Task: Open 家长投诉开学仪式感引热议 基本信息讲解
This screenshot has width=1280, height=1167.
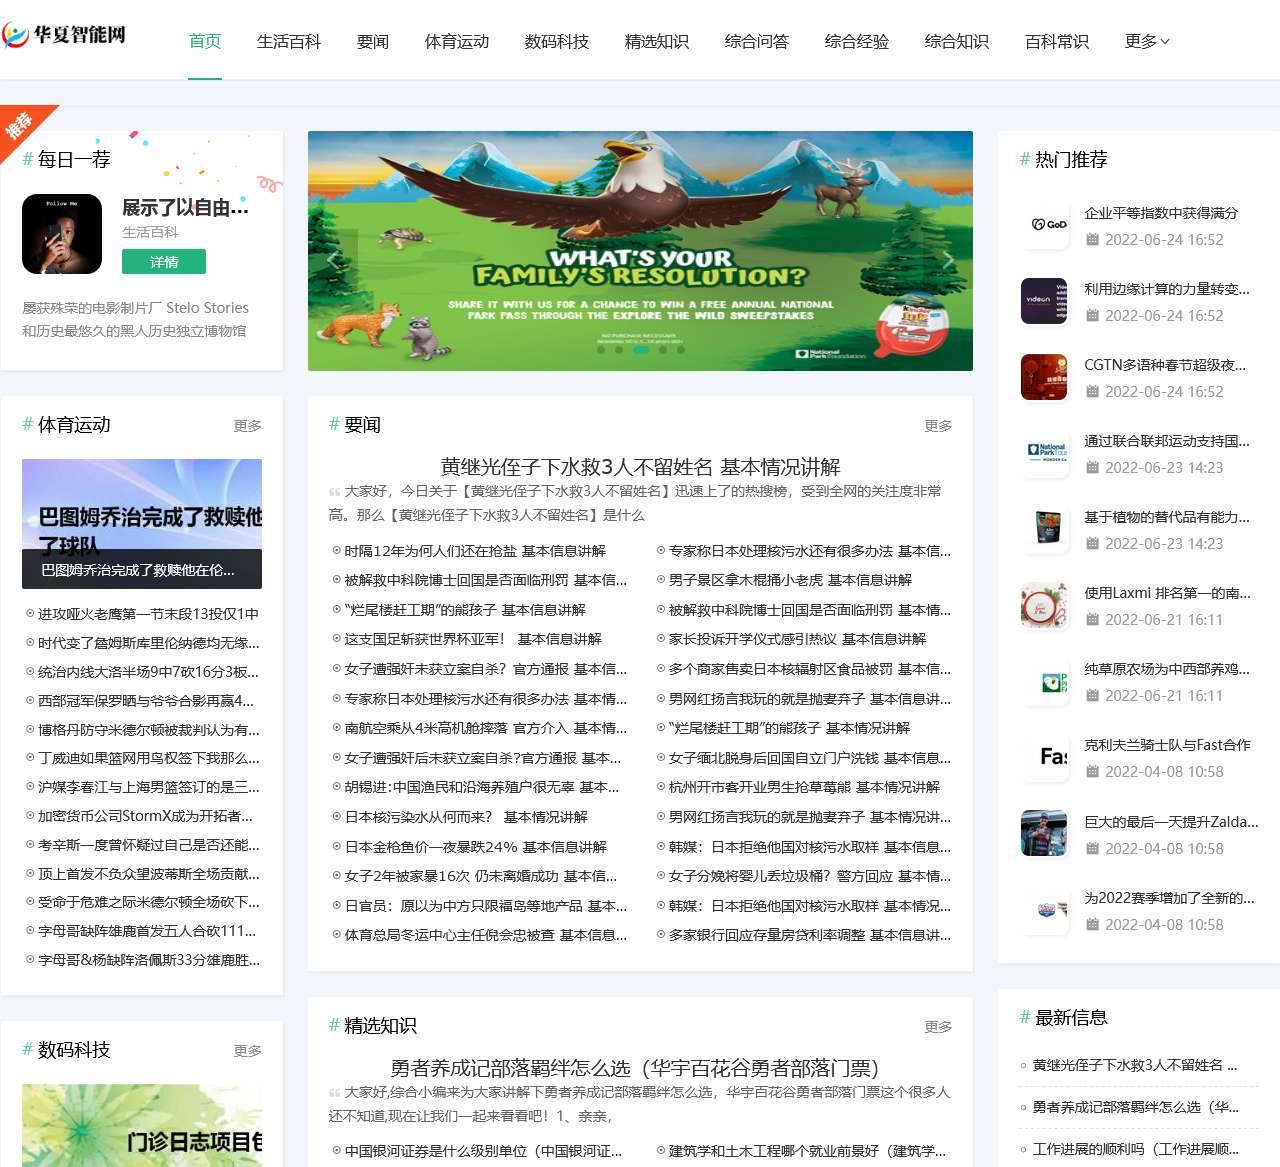Action: pos(797,639)
